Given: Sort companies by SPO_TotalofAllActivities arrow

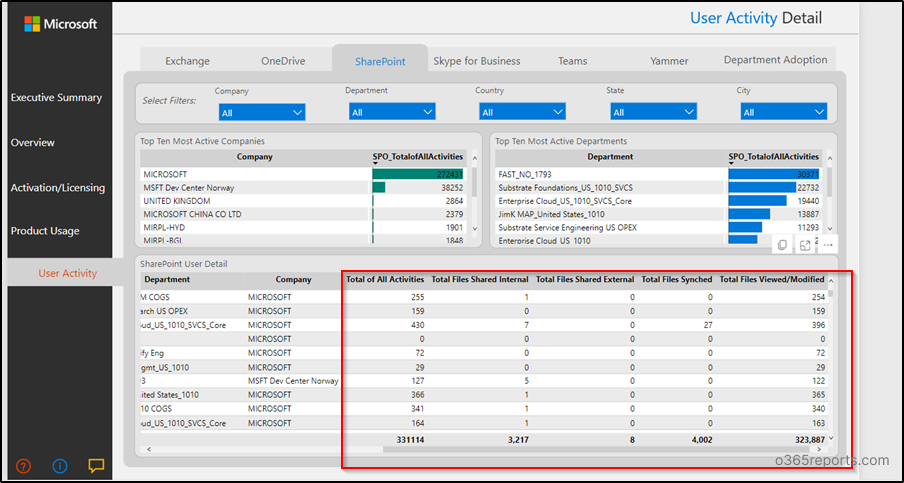Looking at the screenshot, I should coord(376,164).
